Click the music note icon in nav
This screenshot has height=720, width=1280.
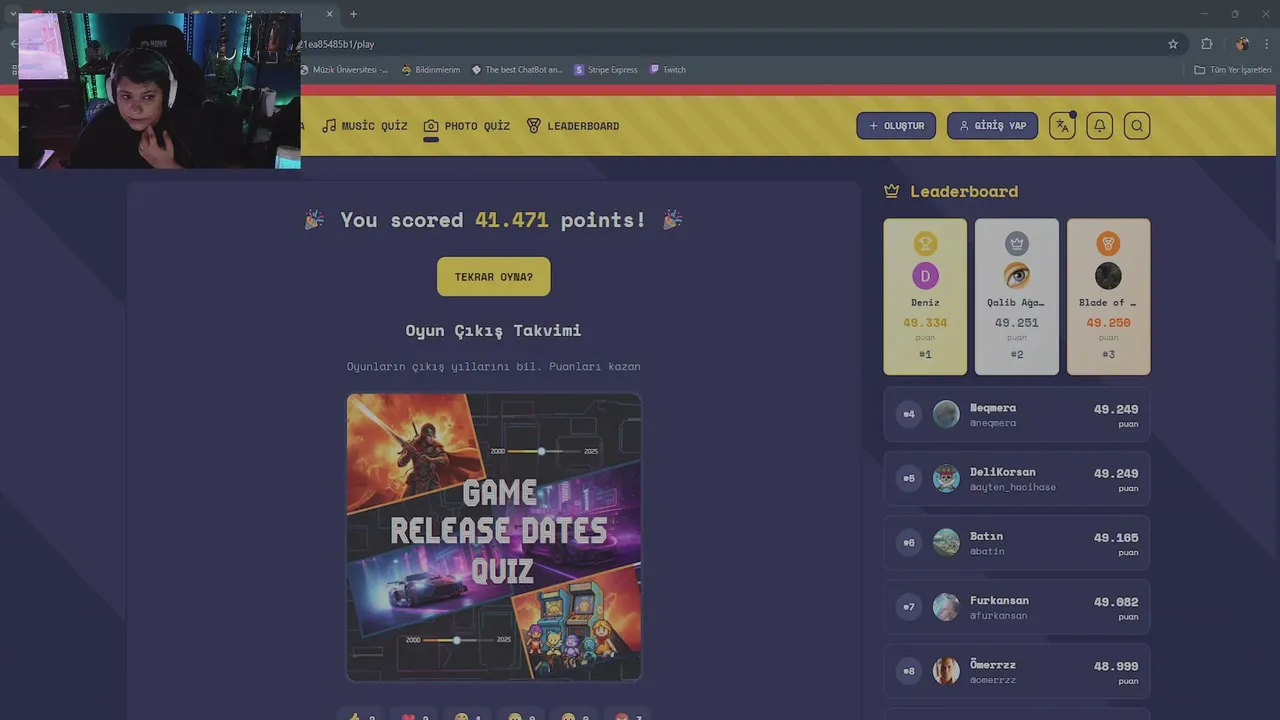click(329, 126)
